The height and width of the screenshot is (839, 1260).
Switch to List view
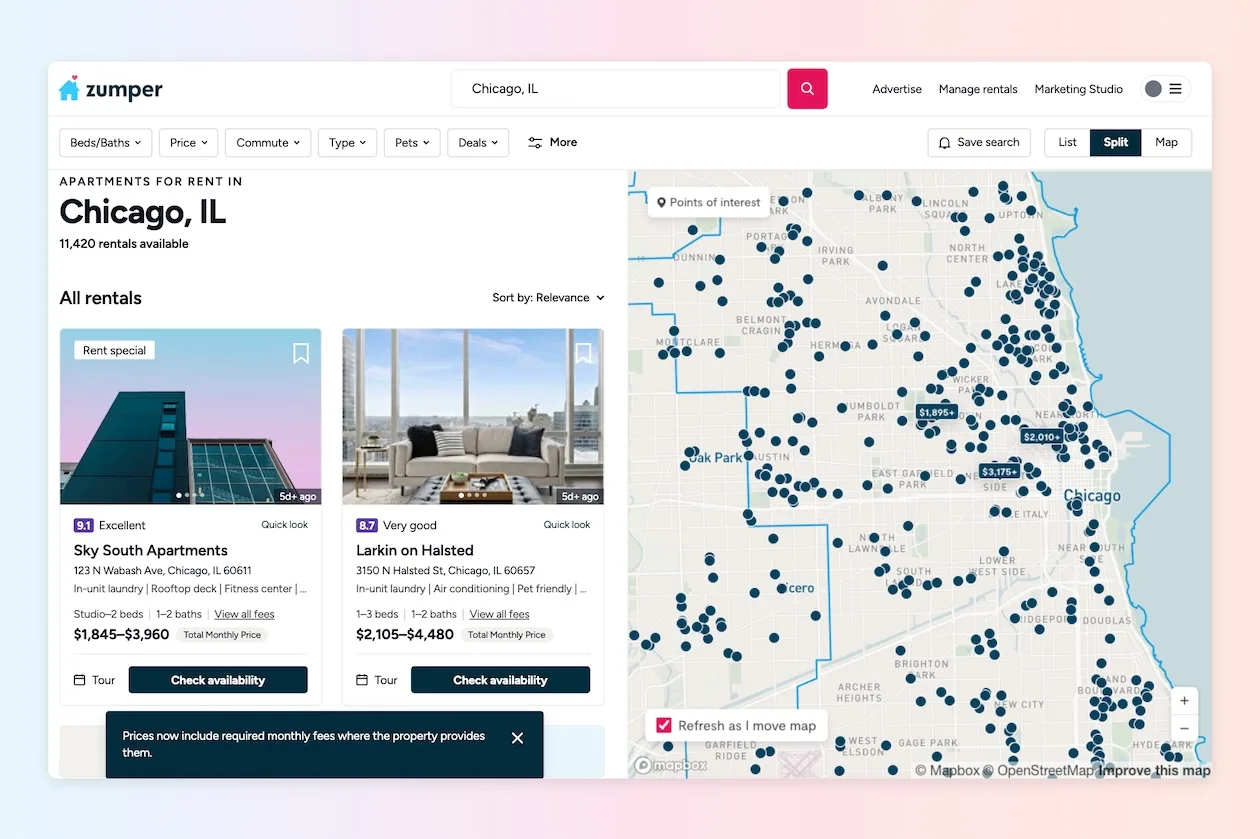click(1067, 142)
